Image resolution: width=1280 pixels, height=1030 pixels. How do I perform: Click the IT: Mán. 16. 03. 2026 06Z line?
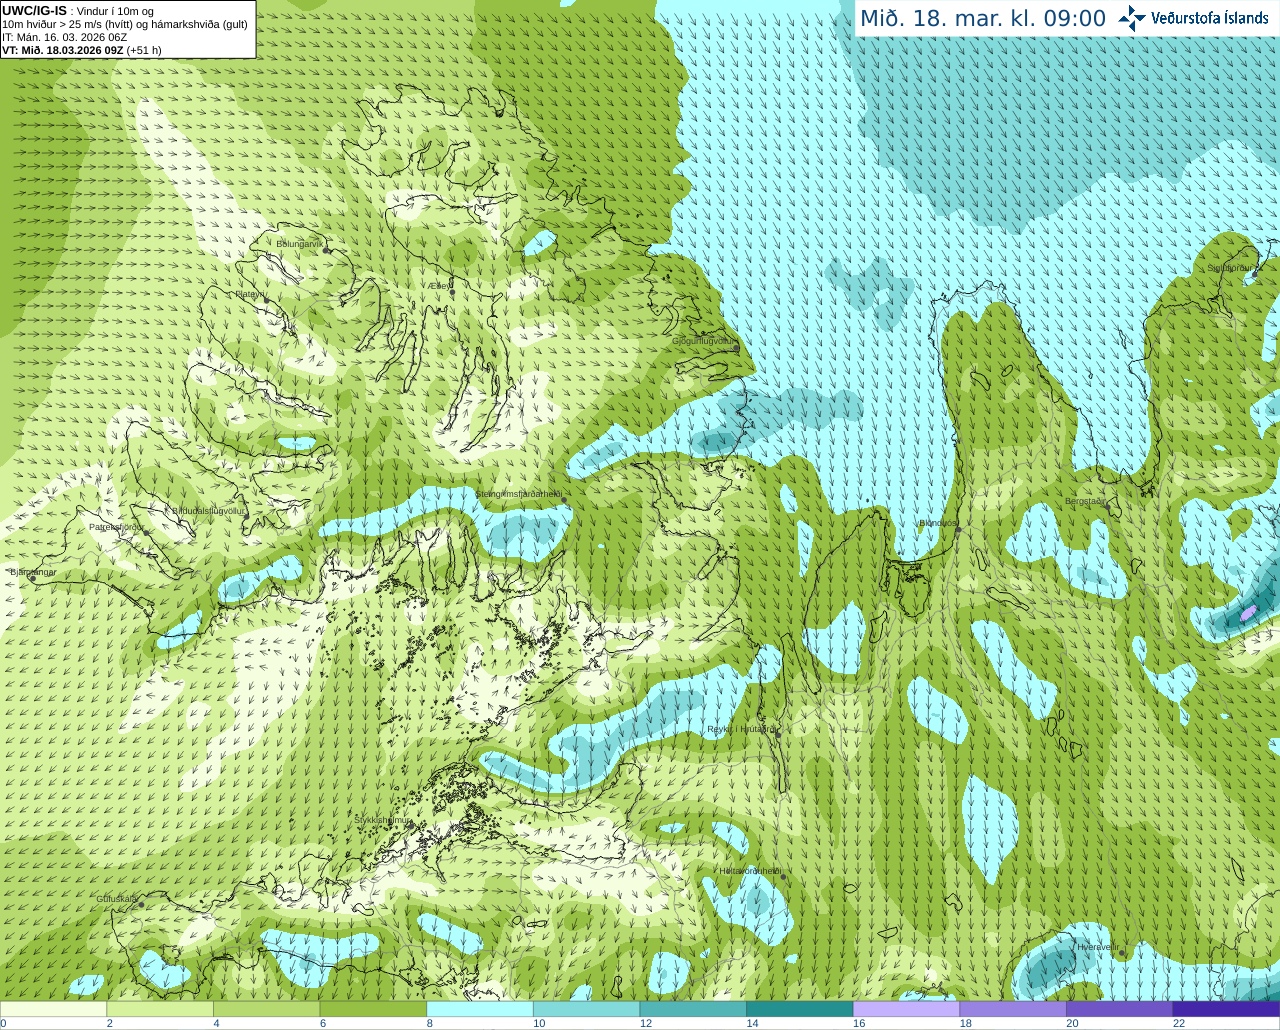(65, 37)
